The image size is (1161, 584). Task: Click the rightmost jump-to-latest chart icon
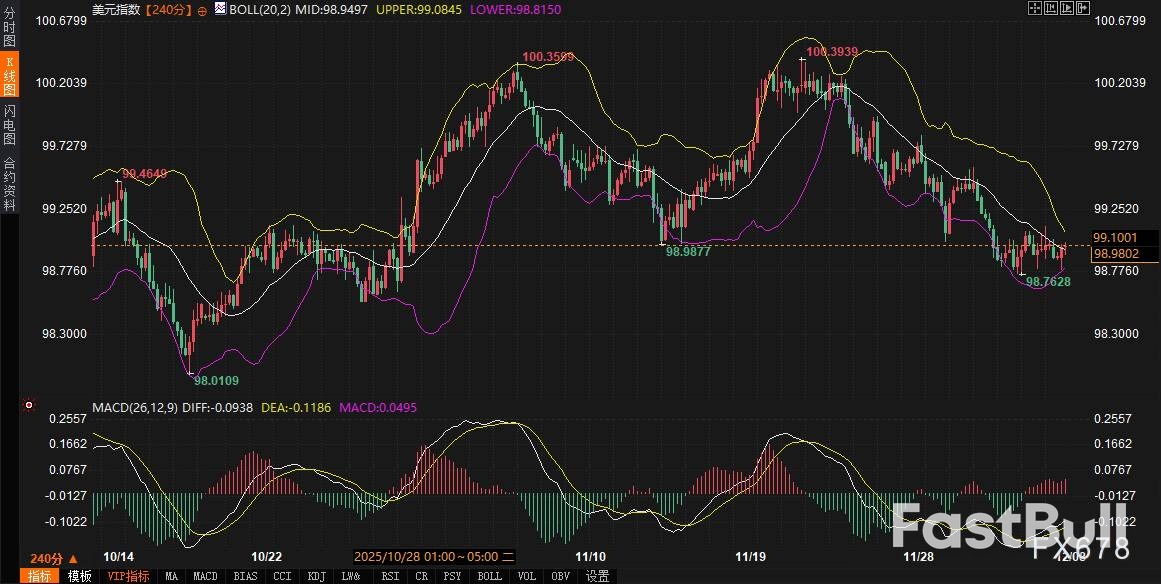coord(1085,9)
